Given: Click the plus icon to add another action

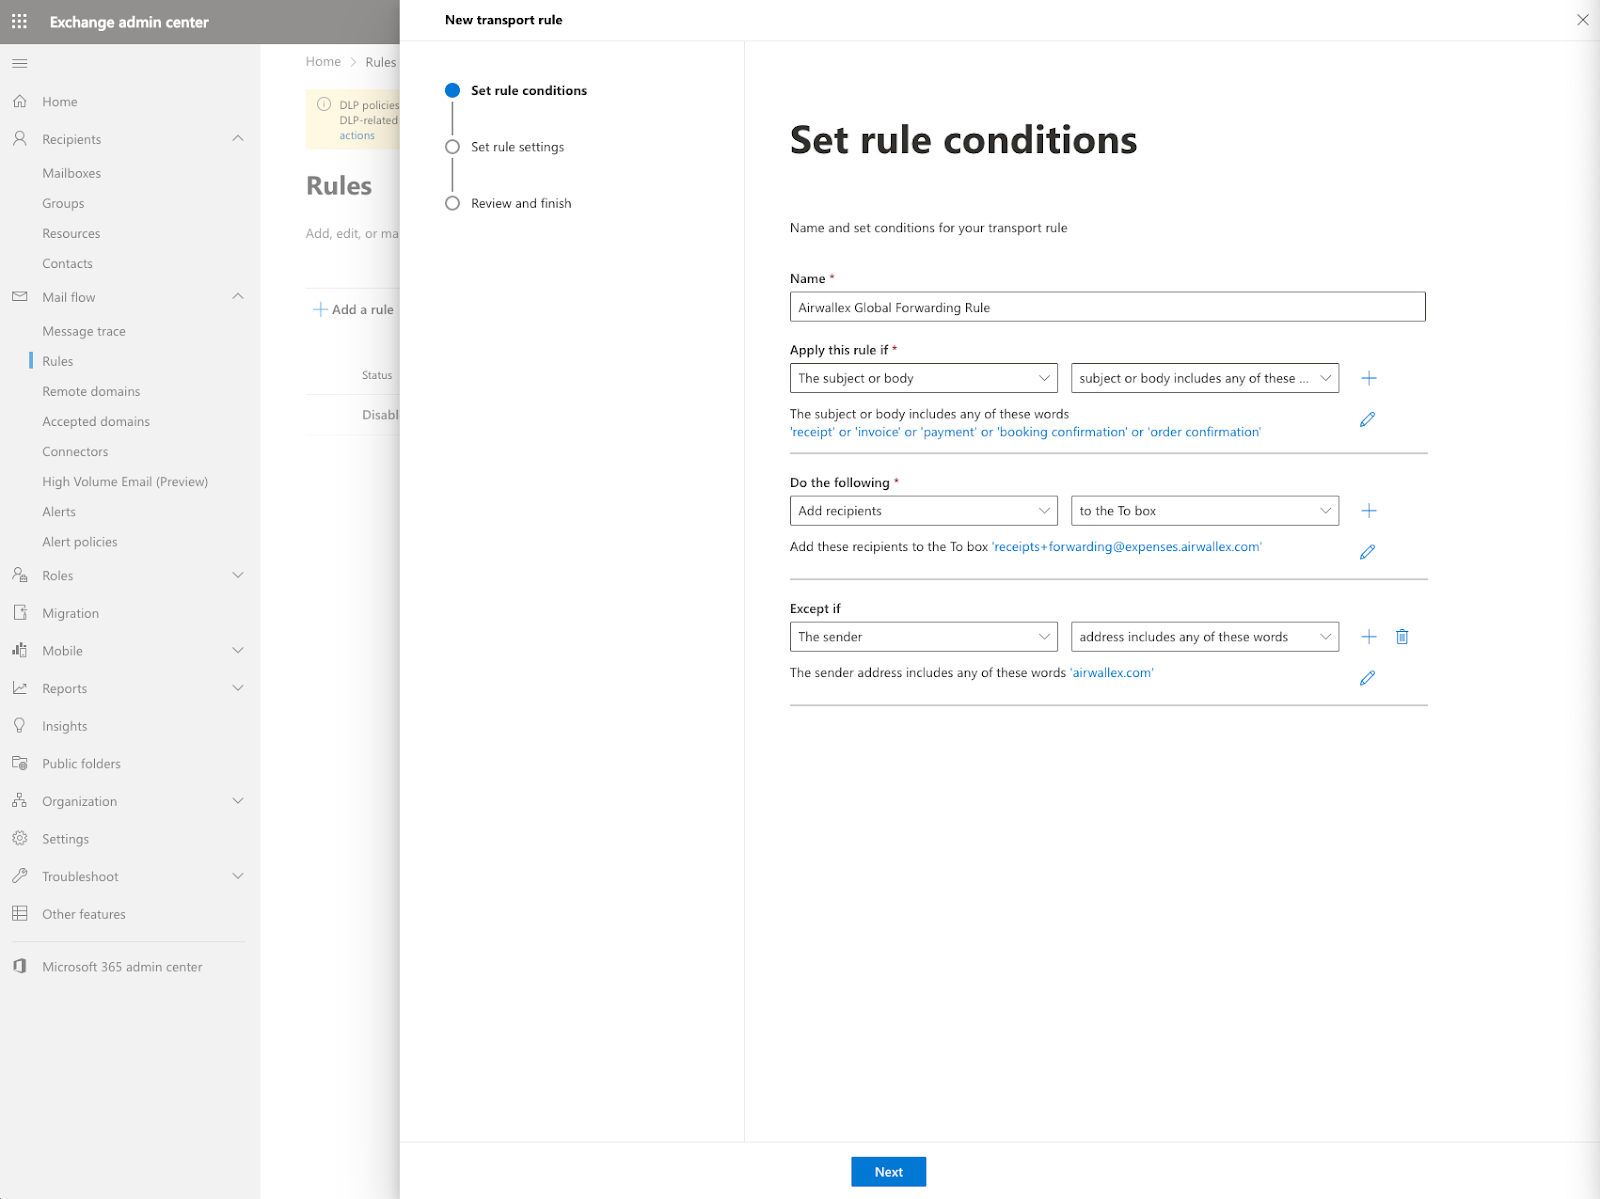Looking at the screenshot, I should point(1369,511).
